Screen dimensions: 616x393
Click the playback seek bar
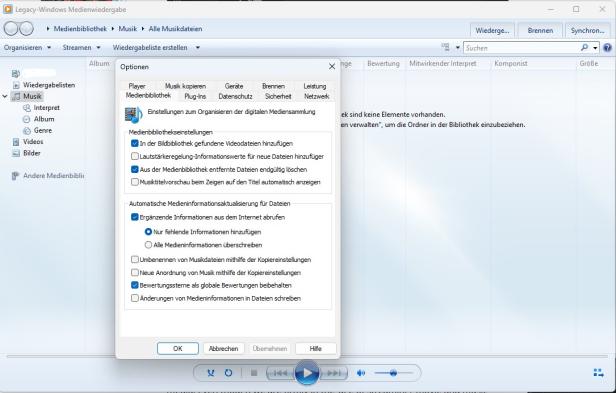click(x=307, y=356)
